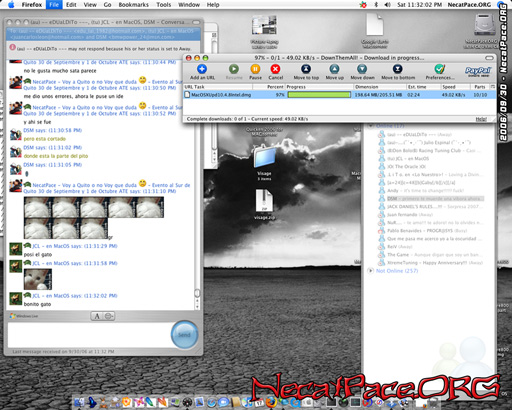The width and height of the screenshot is (512, 410).
Task: Open DownThemAll Preferences
Action: coord(440,69)
